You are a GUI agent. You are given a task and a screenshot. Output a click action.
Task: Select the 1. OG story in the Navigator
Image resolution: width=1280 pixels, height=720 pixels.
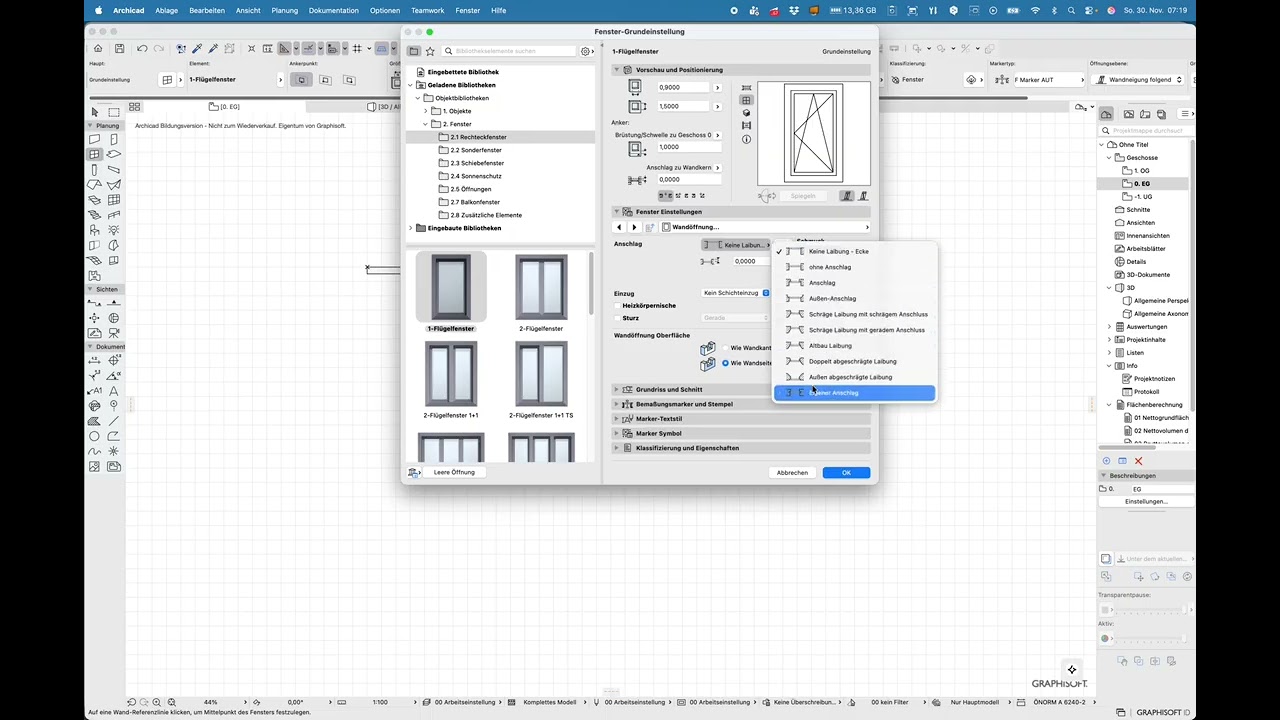pos(1141,171)
